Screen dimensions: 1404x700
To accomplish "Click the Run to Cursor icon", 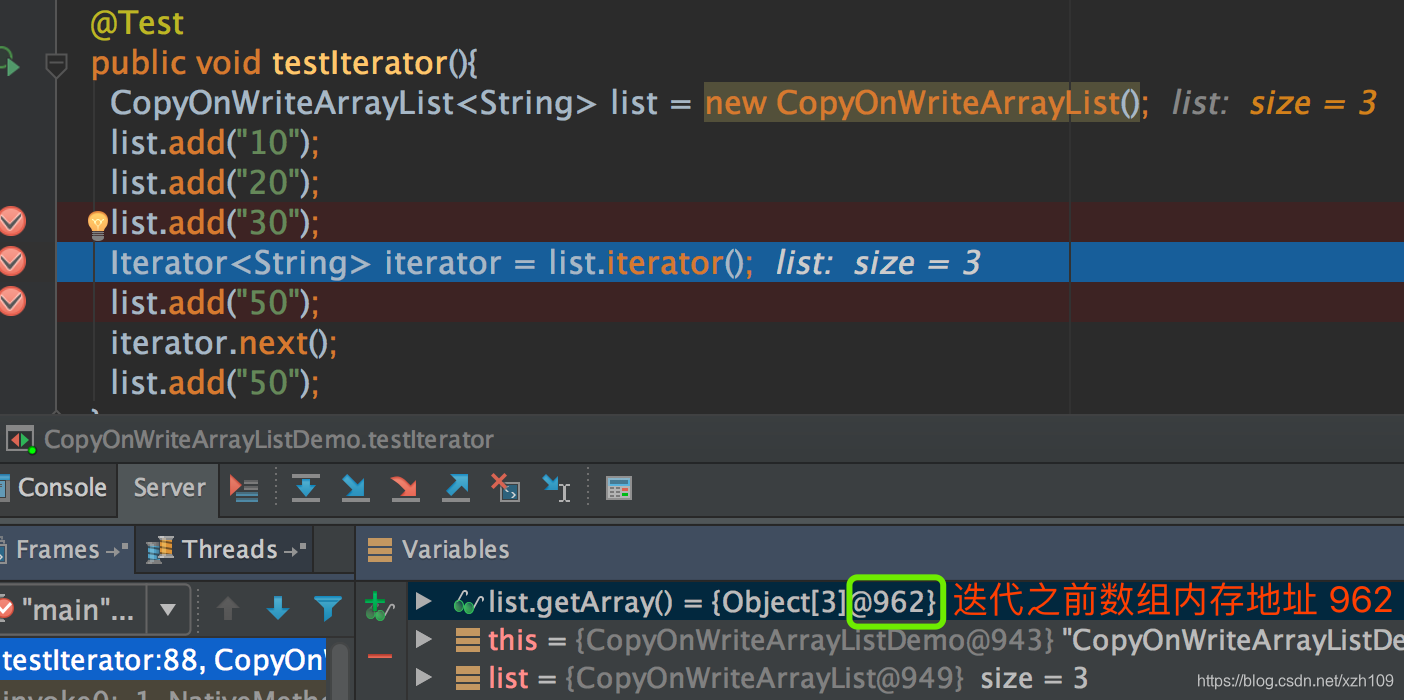I will [556, 488].
